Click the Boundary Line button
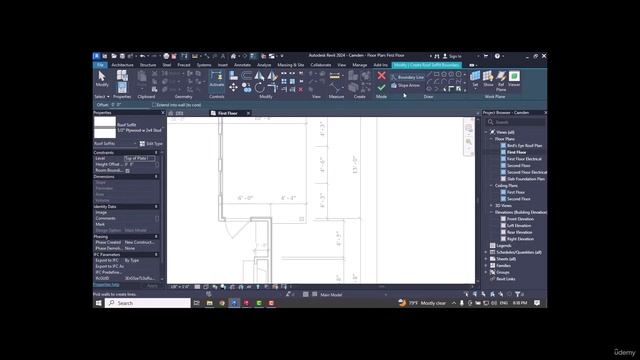This screenshot has height=360, width=640. [x=407, y=77]
